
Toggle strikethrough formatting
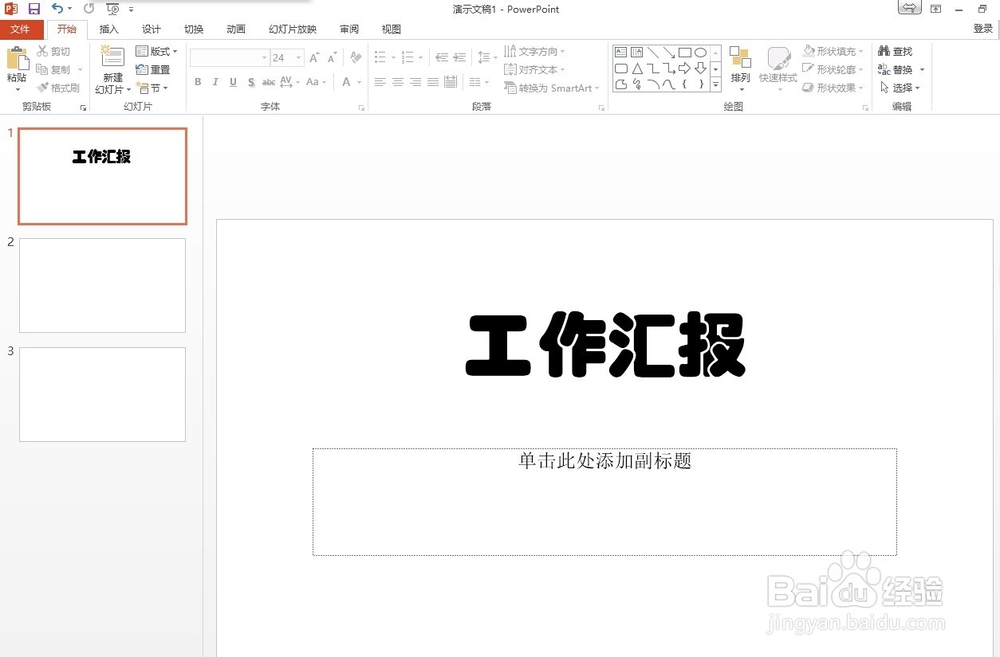tap(268, 82)
